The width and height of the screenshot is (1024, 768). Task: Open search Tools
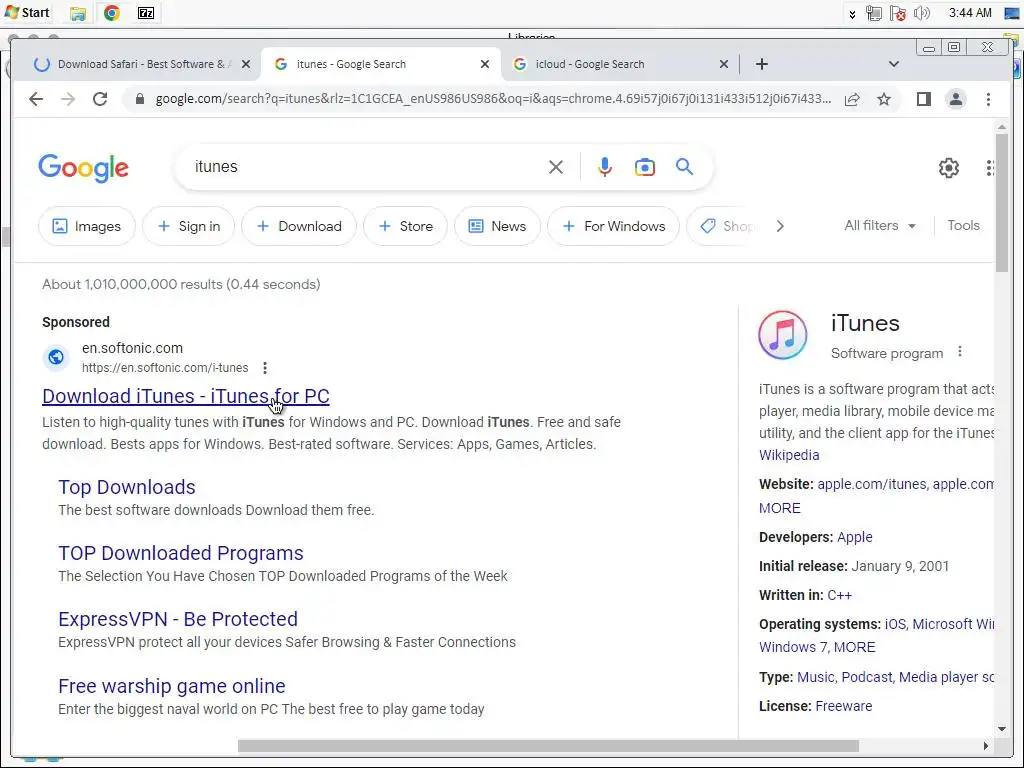click(963, 225)
